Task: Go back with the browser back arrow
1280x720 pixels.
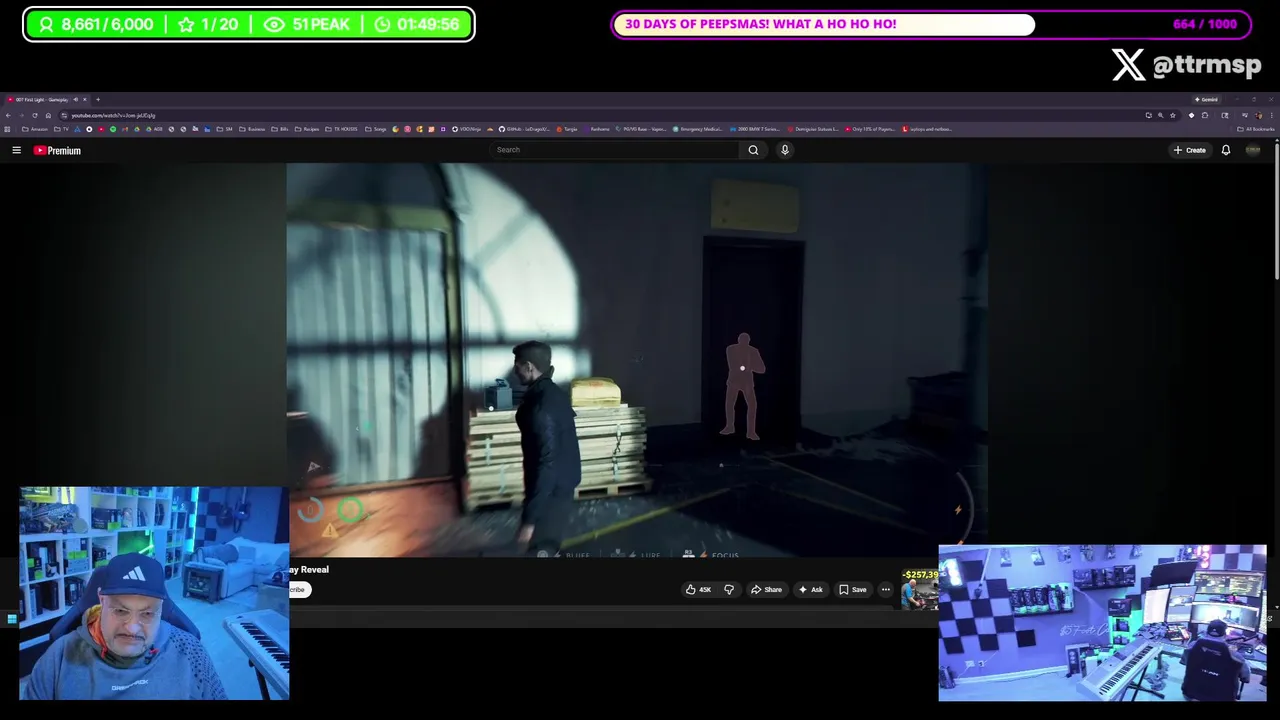Action: (8, 115)
